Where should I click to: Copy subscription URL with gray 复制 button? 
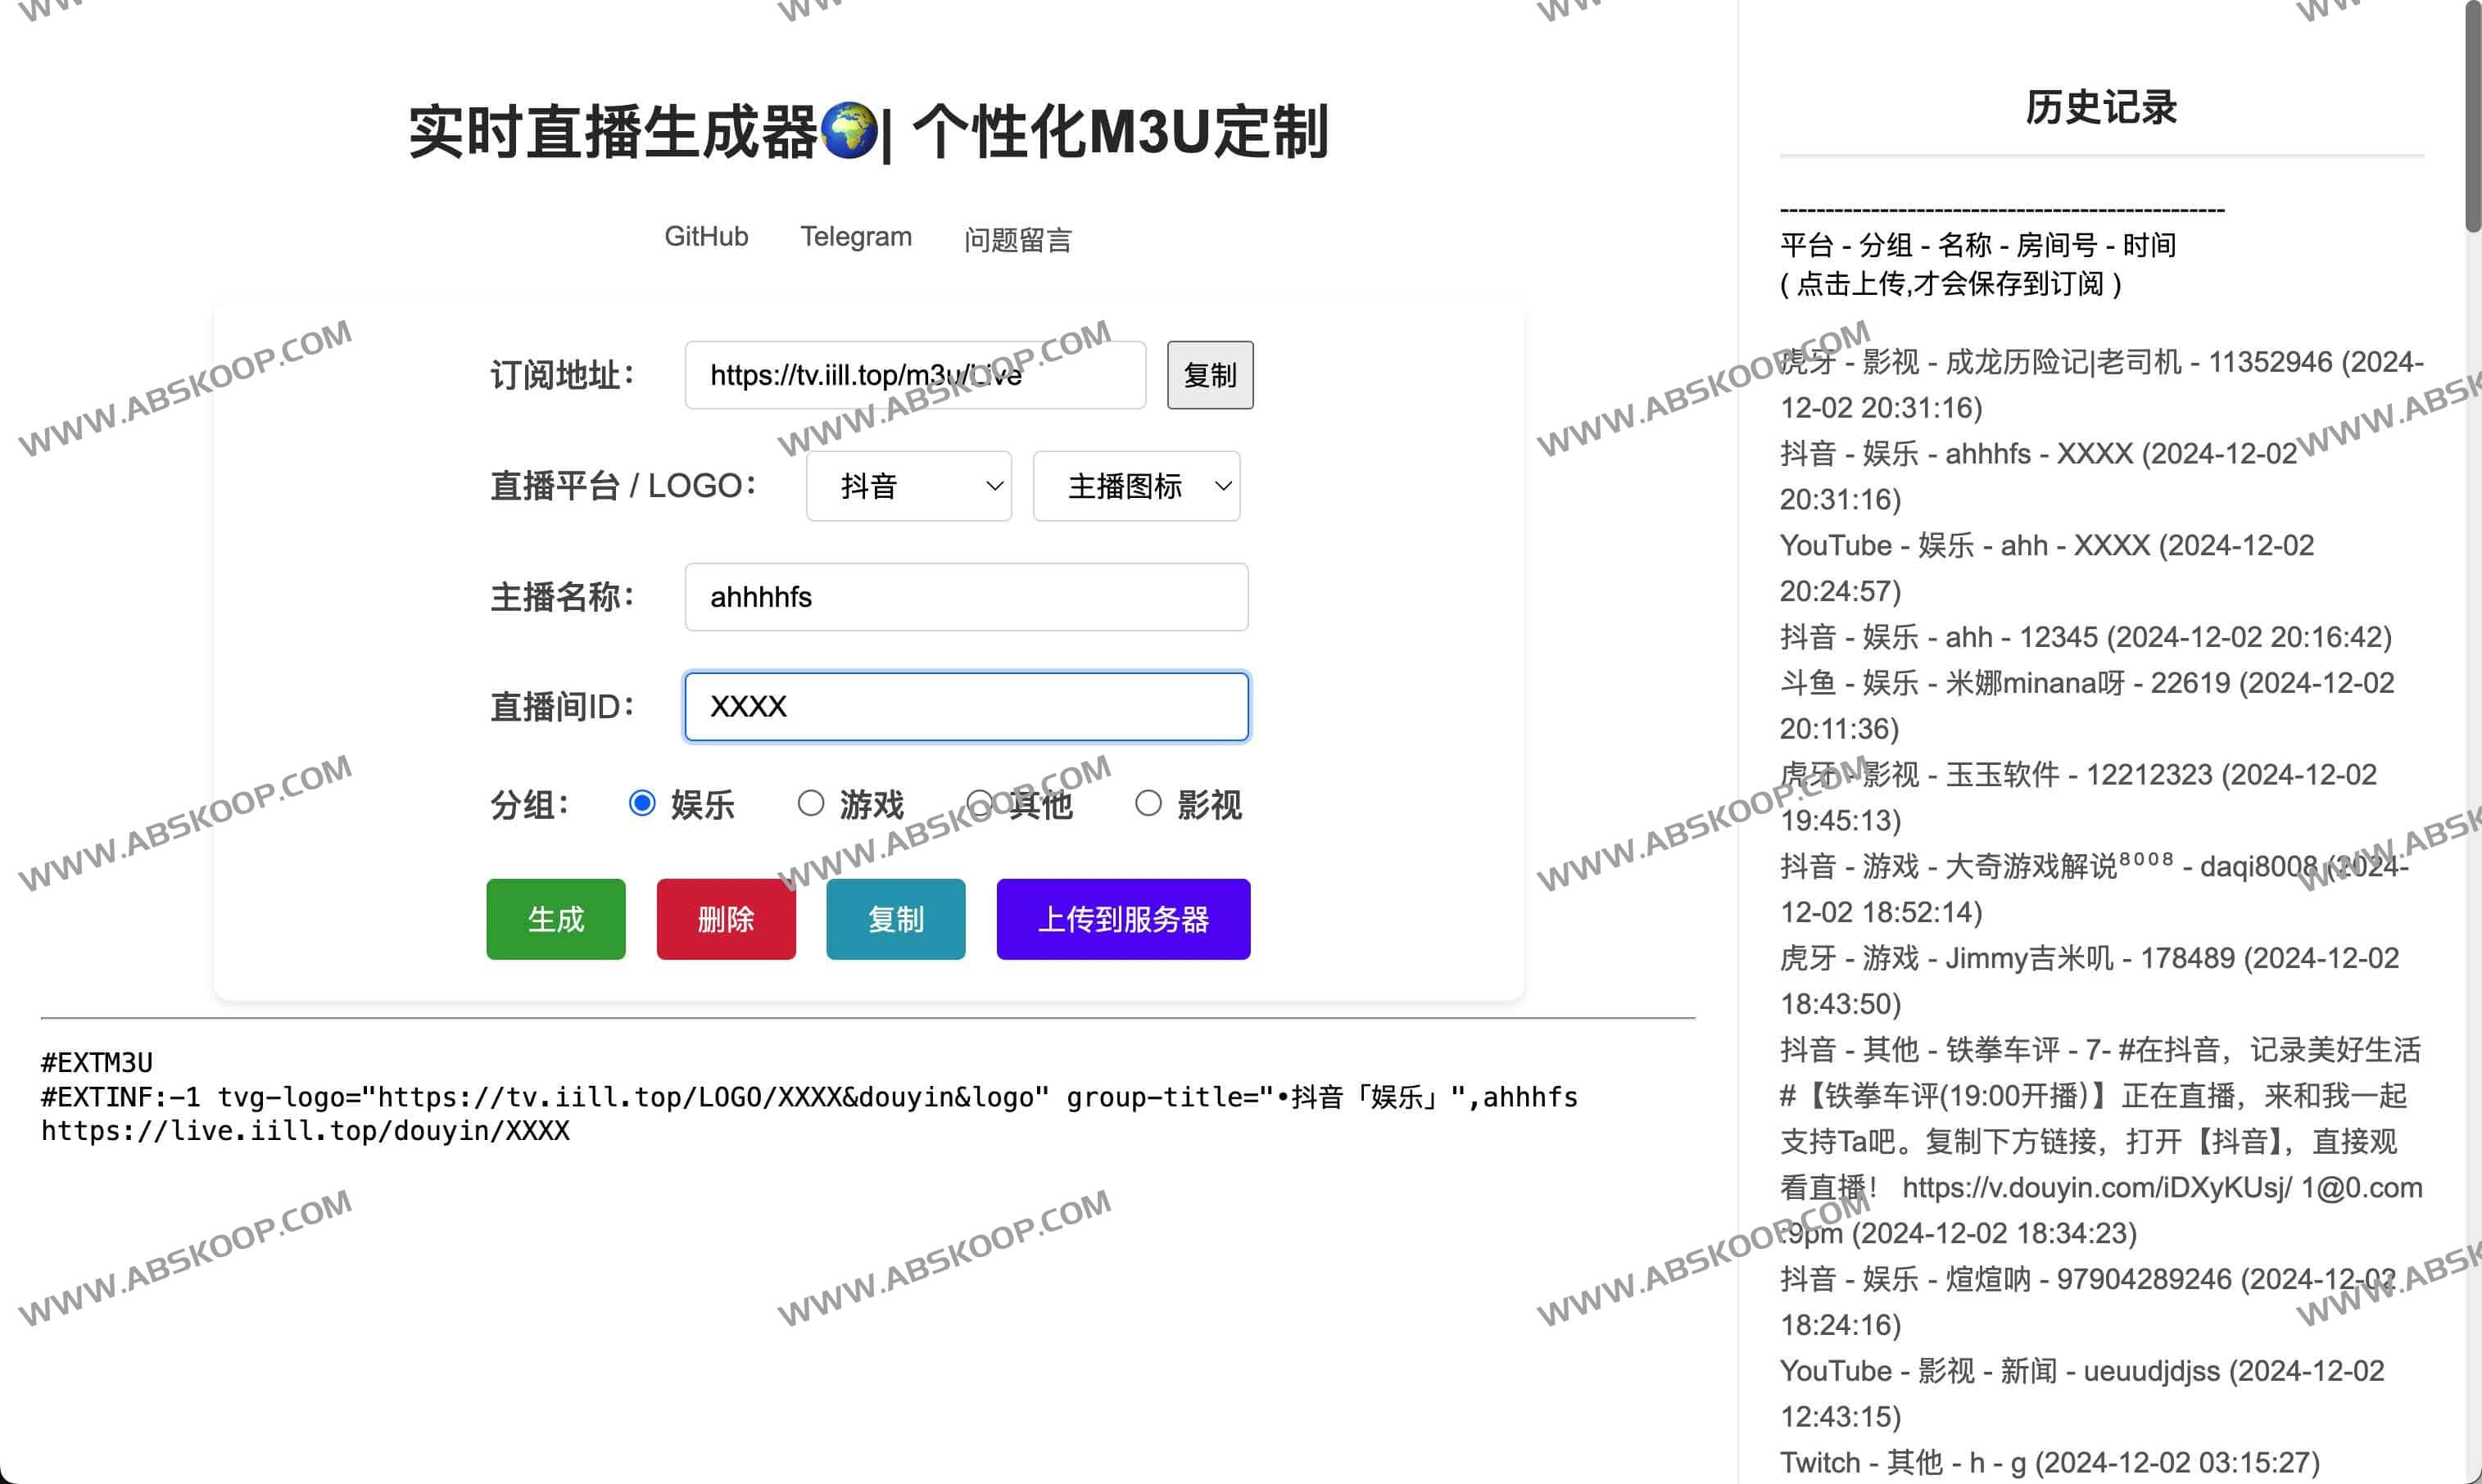pyautogui.click(x=1210, y=375)
